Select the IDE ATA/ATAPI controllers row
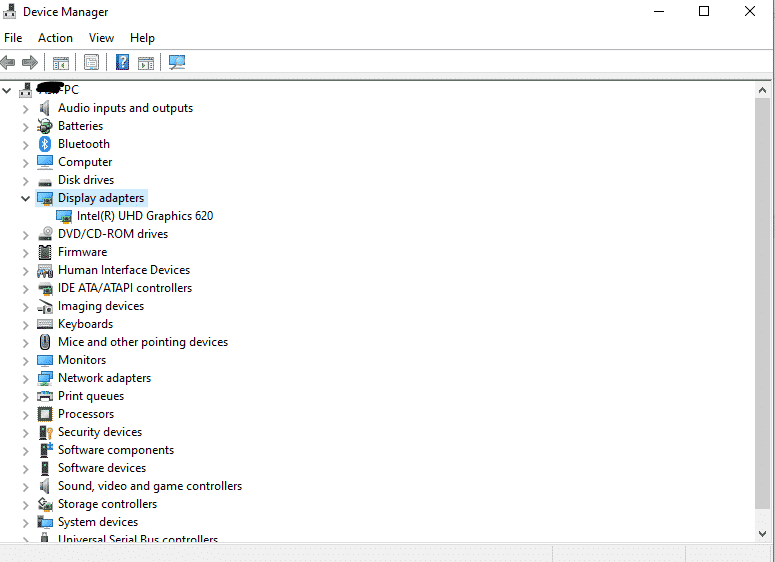 tap(125, 288)
